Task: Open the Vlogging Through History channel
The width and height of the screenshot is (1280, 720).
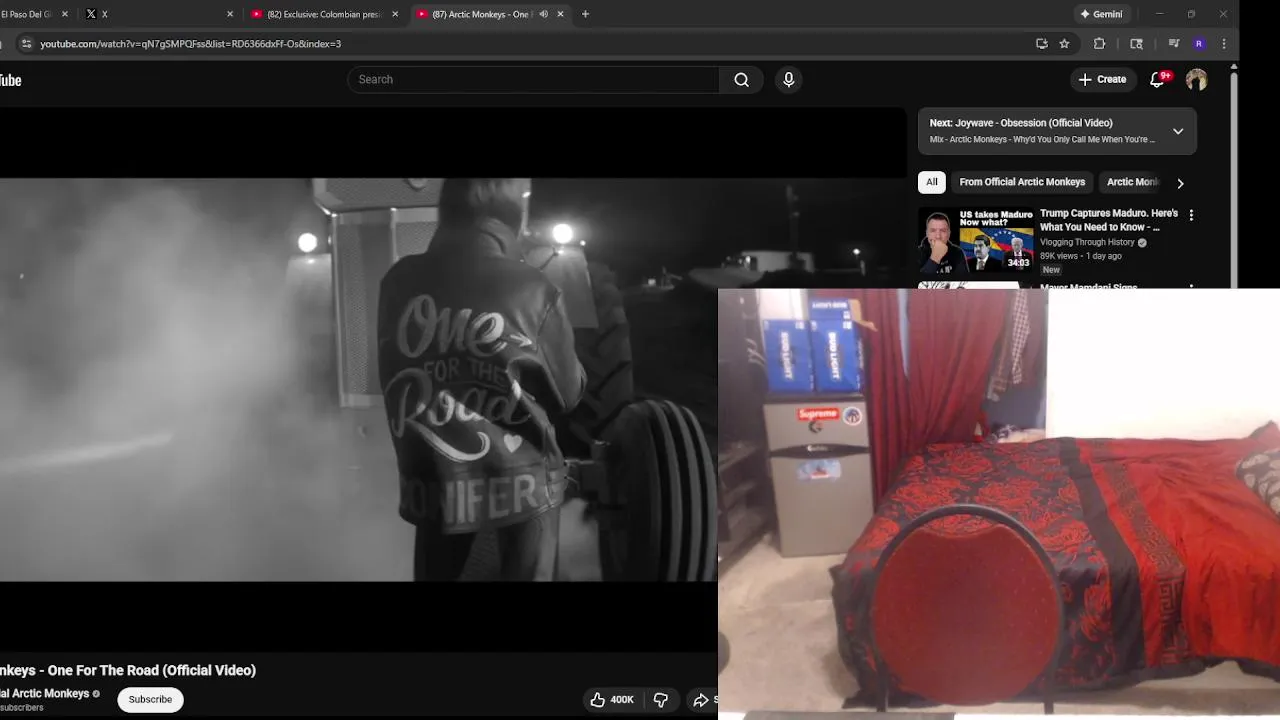Action: [1087, 242]
